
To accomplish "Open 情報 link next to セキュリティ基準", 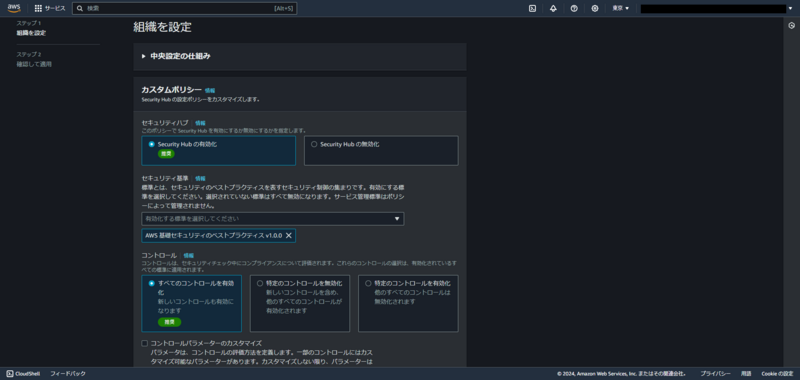I will 200,179.
